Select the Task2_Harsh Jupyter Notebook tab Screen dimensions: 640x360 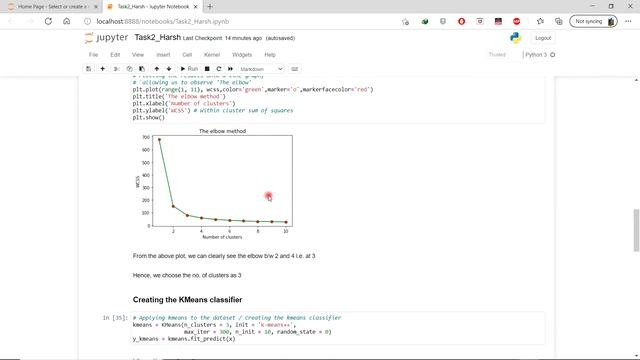153,7
